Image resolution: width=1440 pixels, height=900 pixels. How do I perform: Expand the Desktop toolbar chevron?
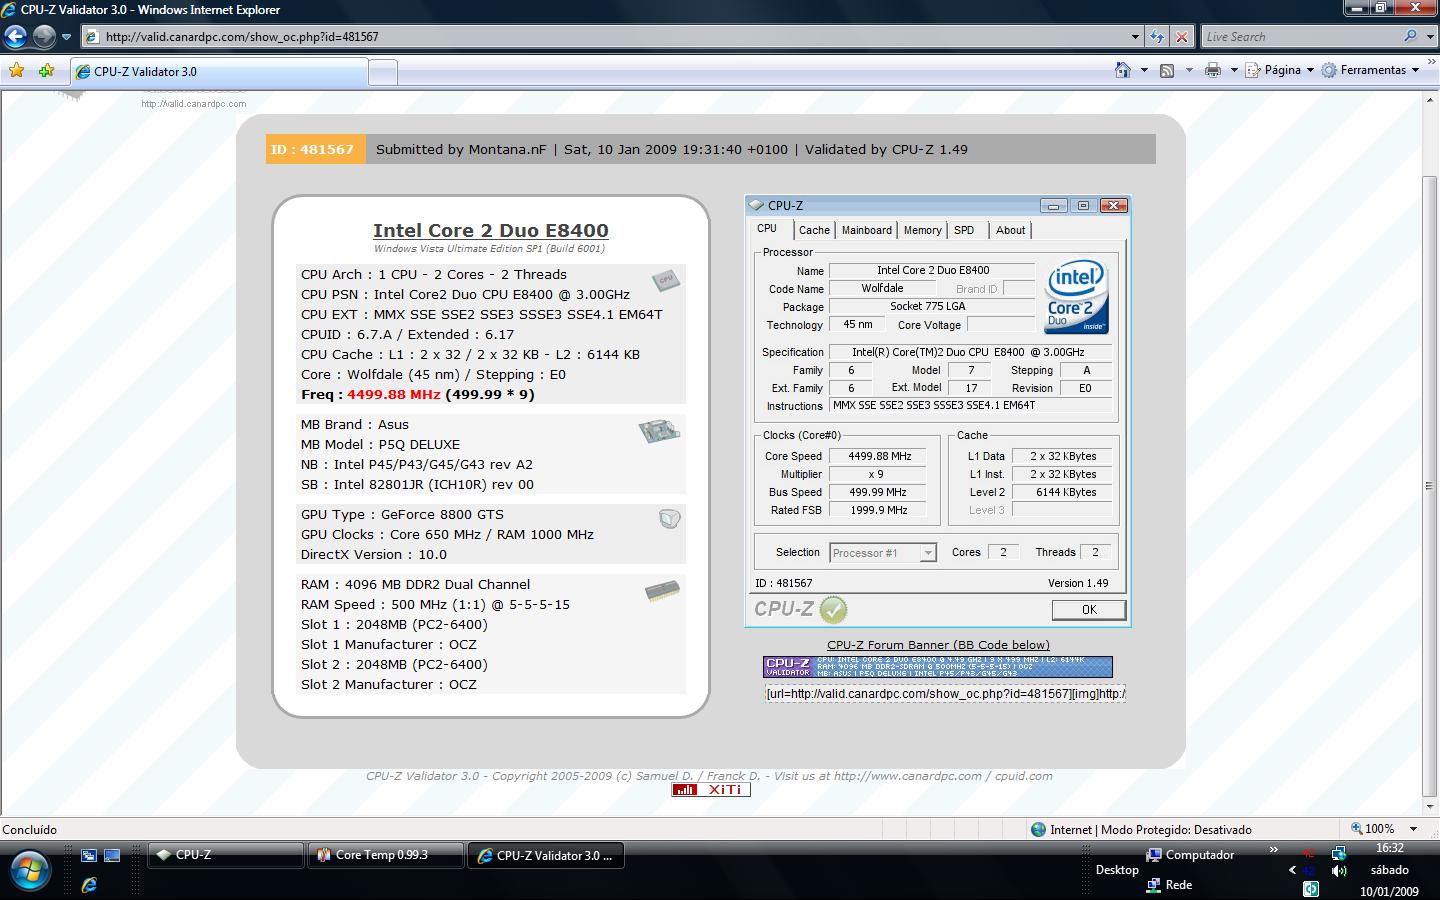point(1273,850)
